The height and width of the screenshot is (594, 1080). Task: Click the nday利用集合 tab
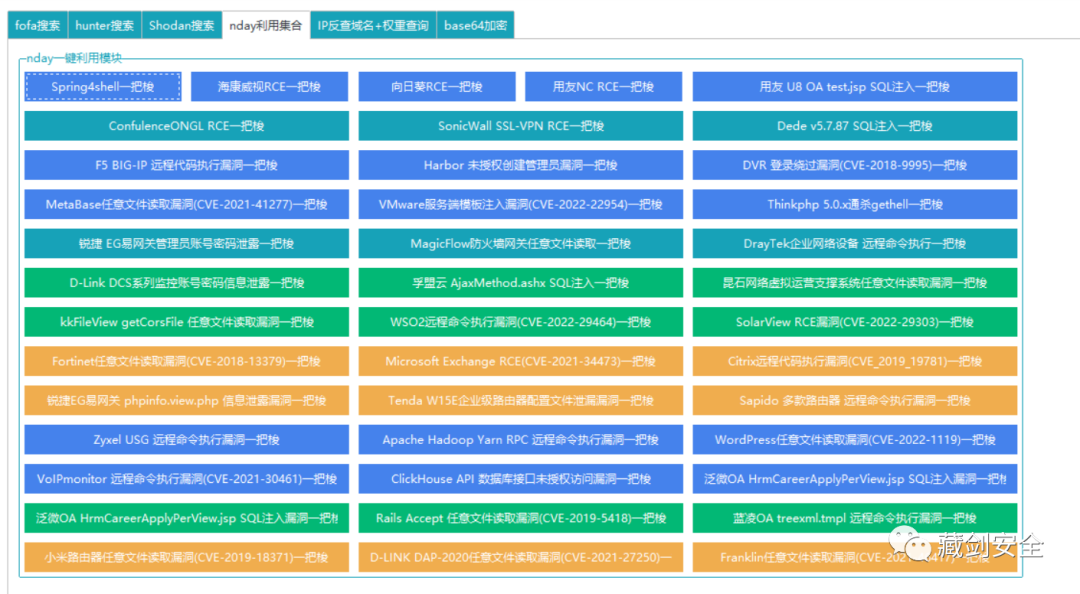click(266, 25)
